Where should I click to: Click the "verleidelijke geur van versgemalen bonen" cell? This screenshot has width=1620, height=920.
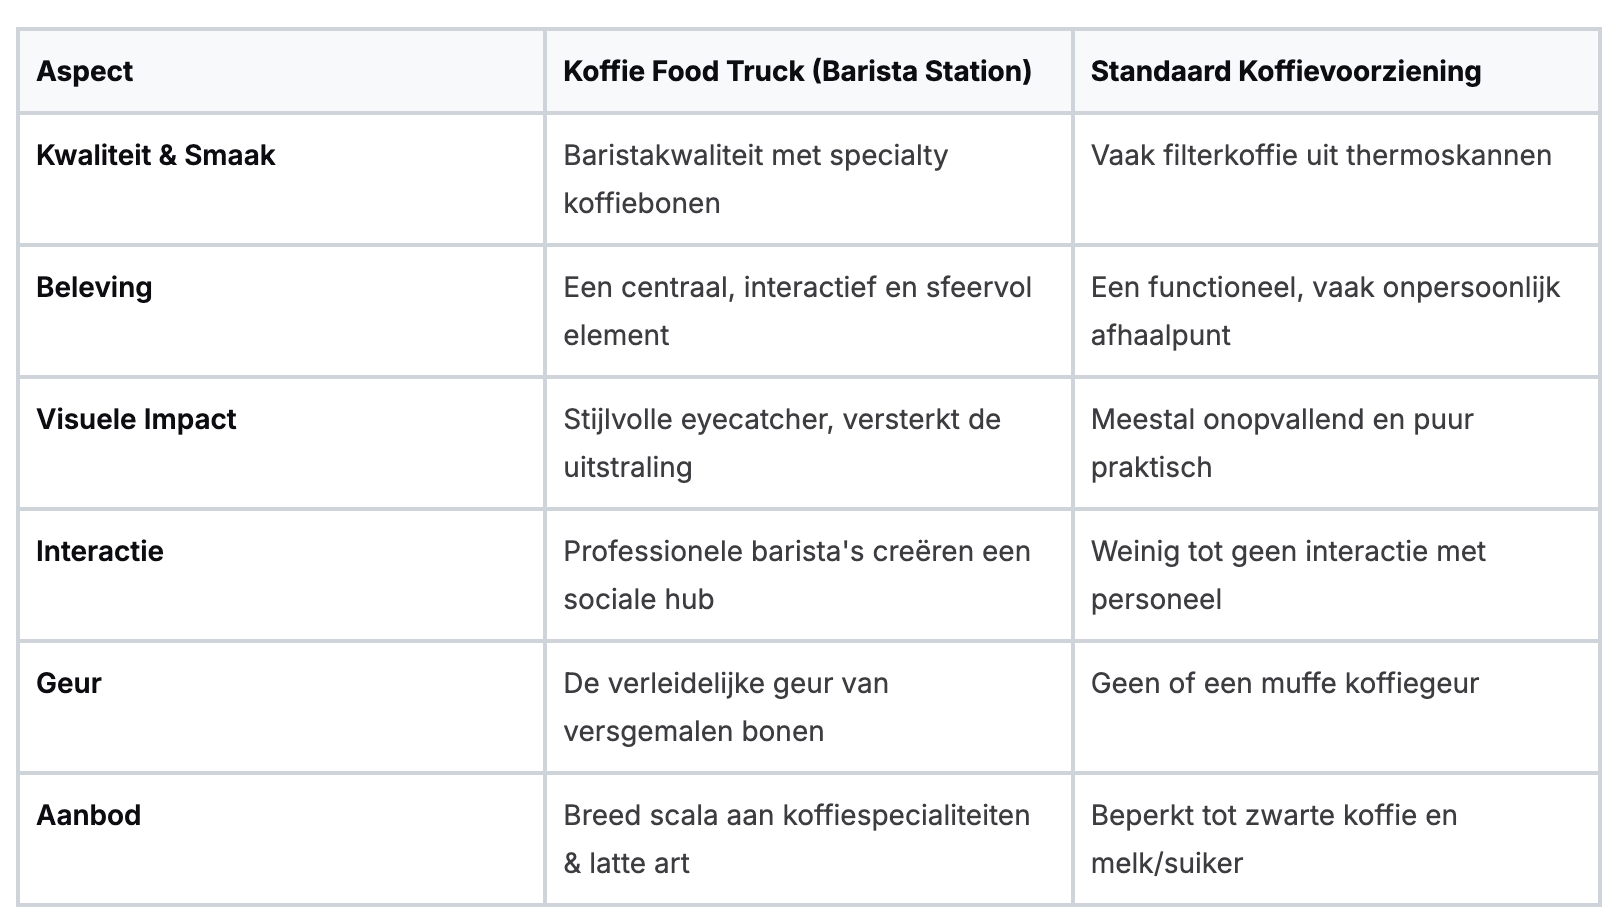(x=725, y=706)
